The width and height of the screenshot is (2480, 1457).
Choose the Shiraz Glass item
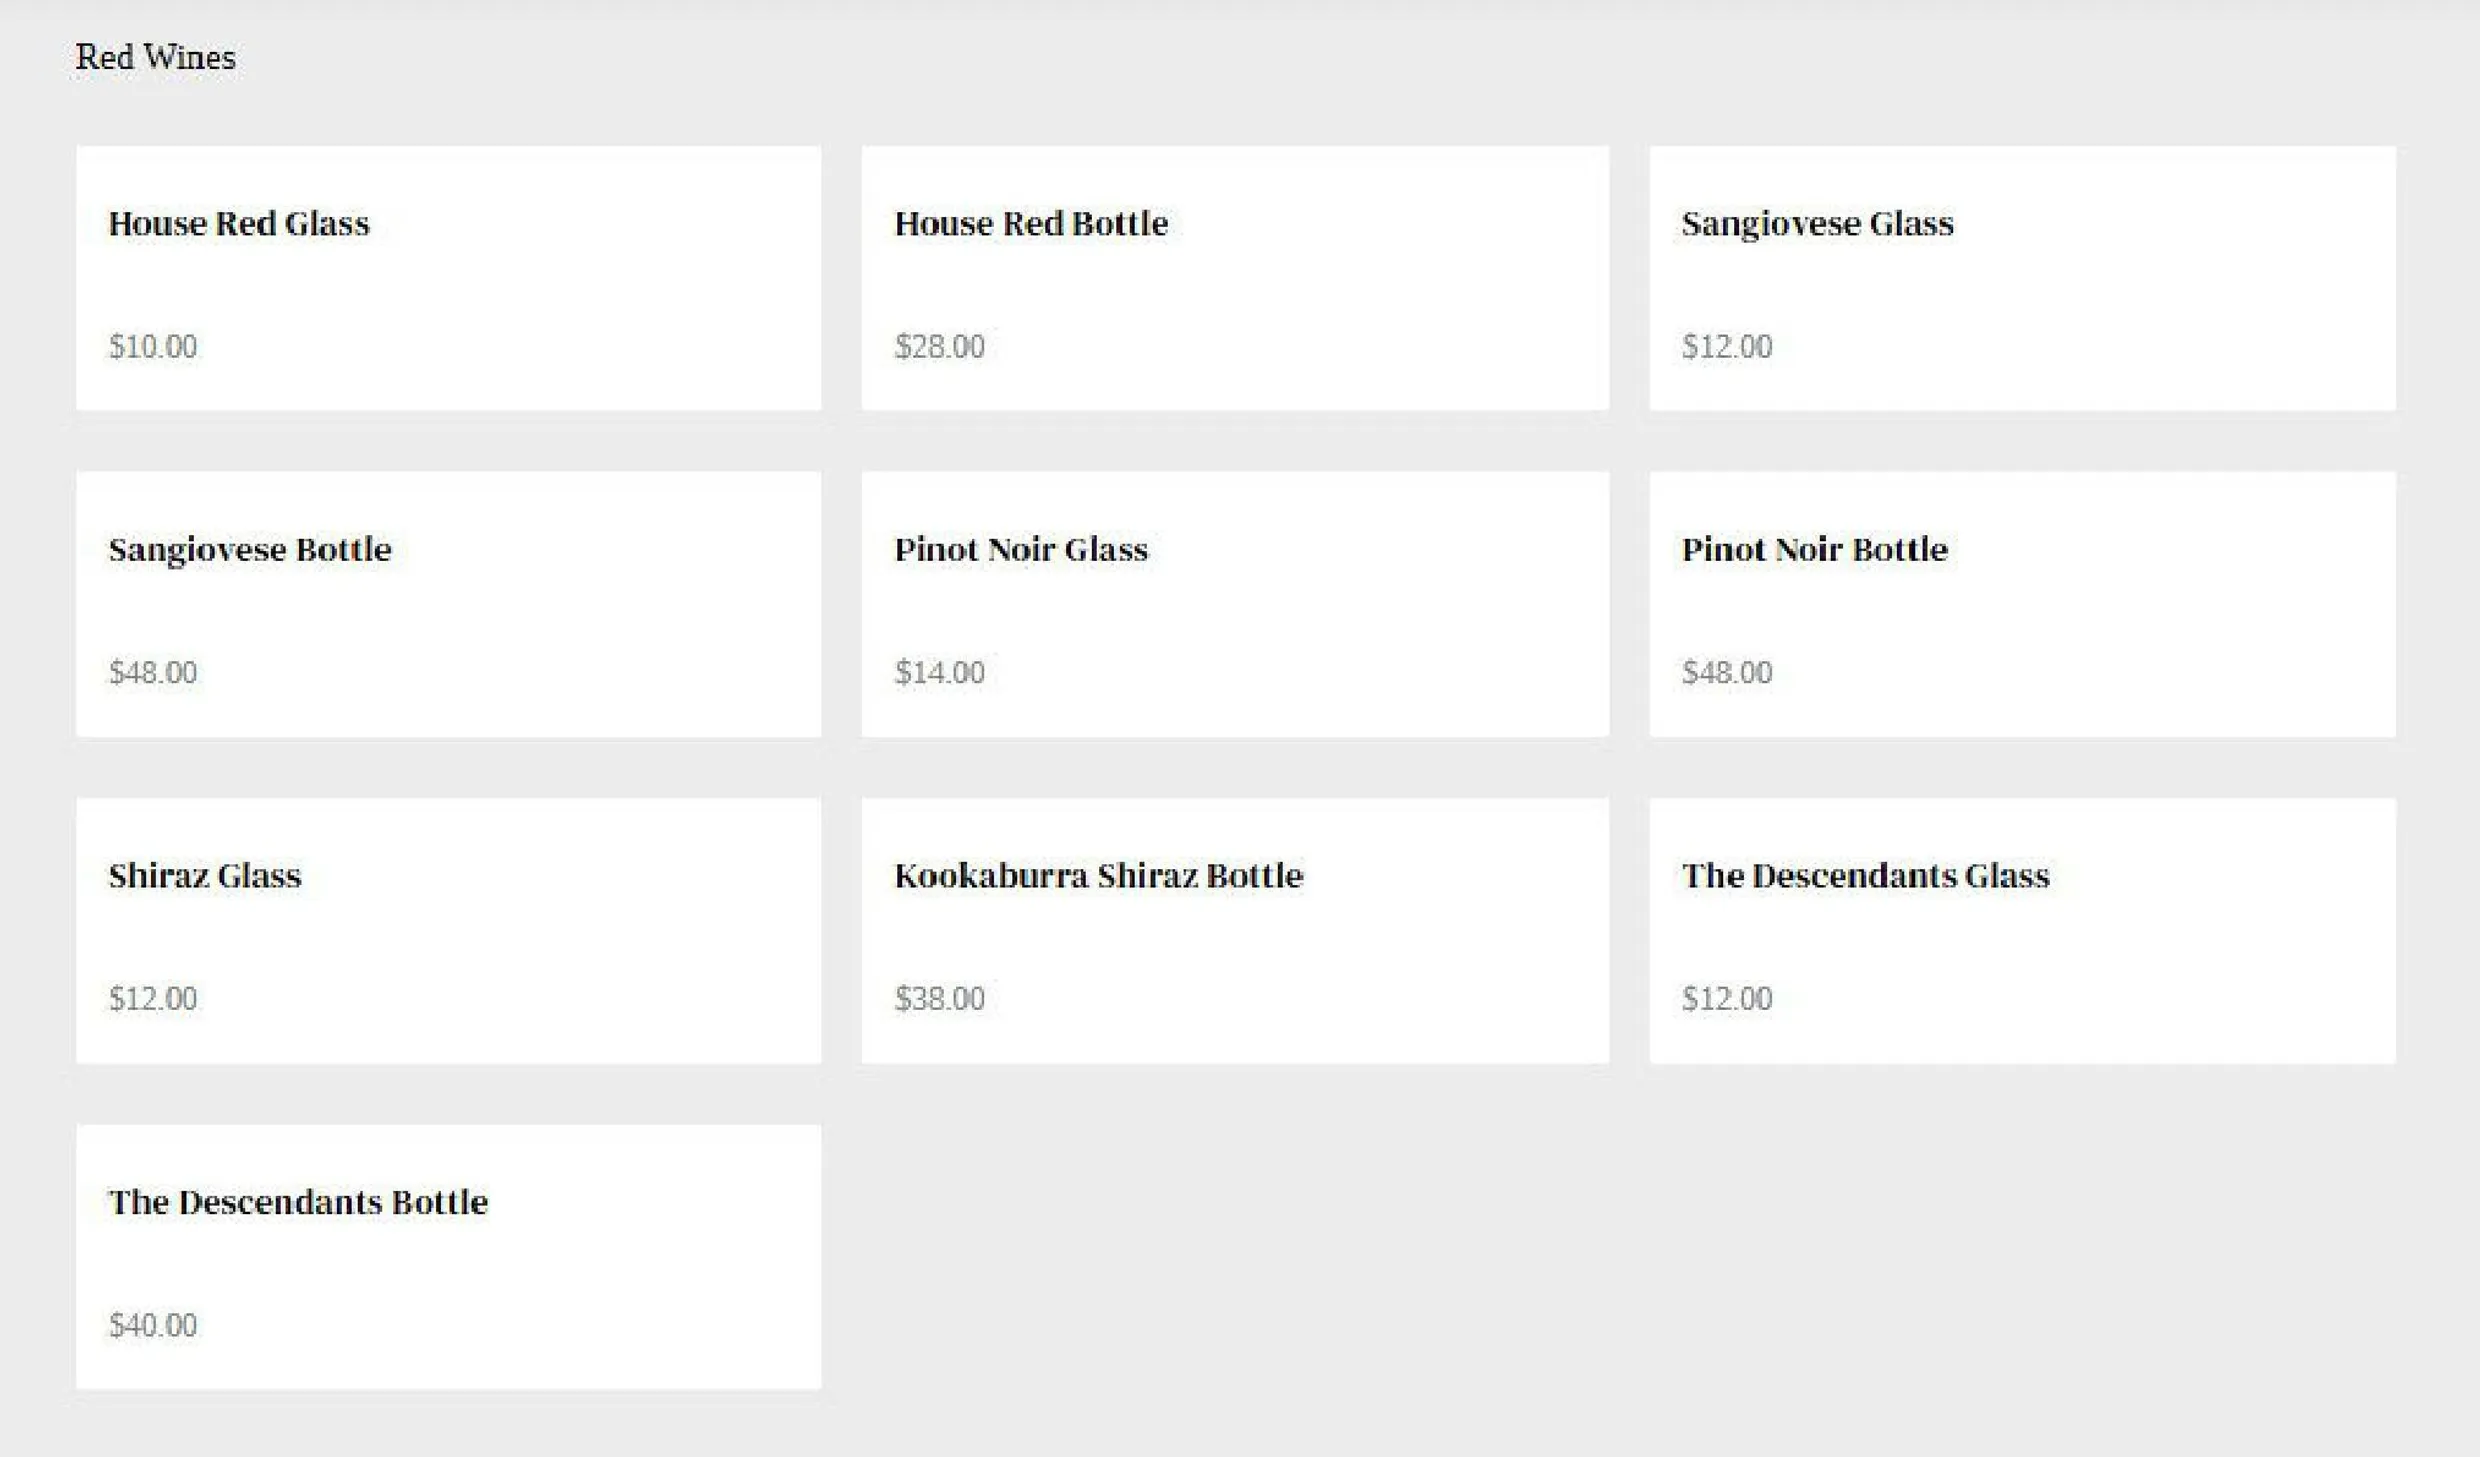[449, 930]
